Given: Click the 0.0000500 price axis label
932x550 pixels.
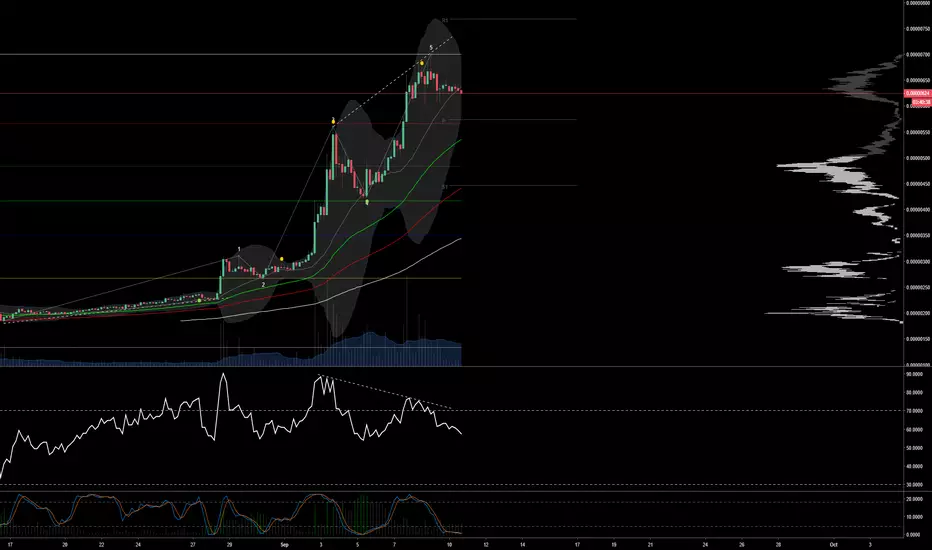Looking at the screenshot, I should 918,158.
